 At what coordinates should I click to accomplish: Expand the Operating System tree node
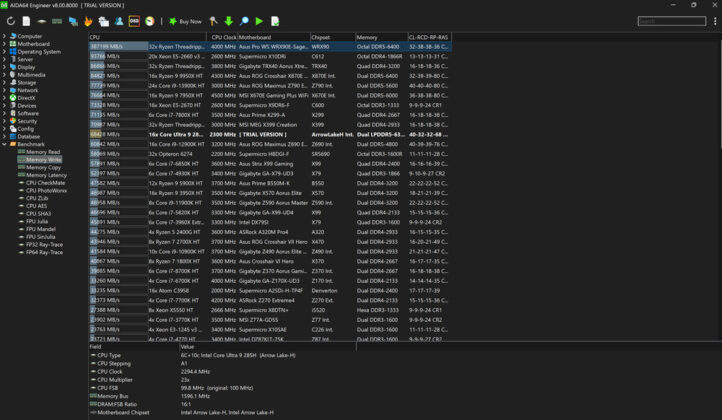(4, 52)
